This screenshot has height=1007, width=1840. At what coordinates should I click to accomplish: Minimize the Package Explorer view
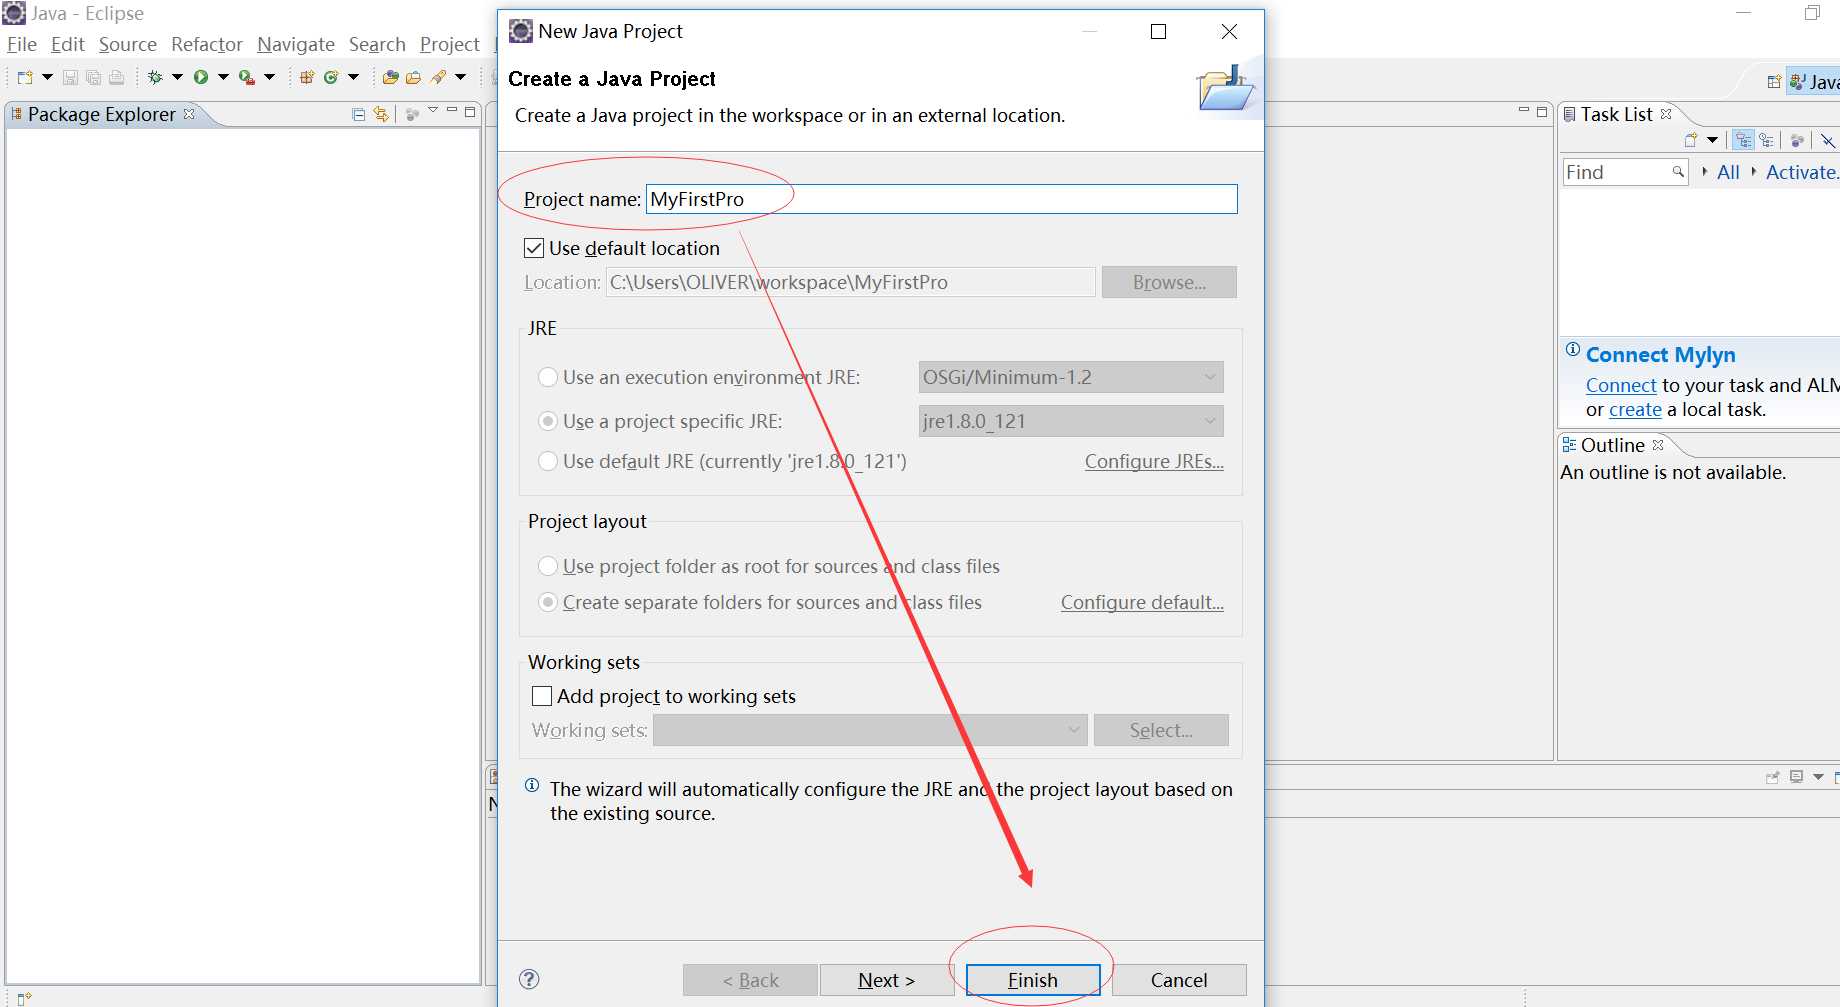[x=452, y=110]
